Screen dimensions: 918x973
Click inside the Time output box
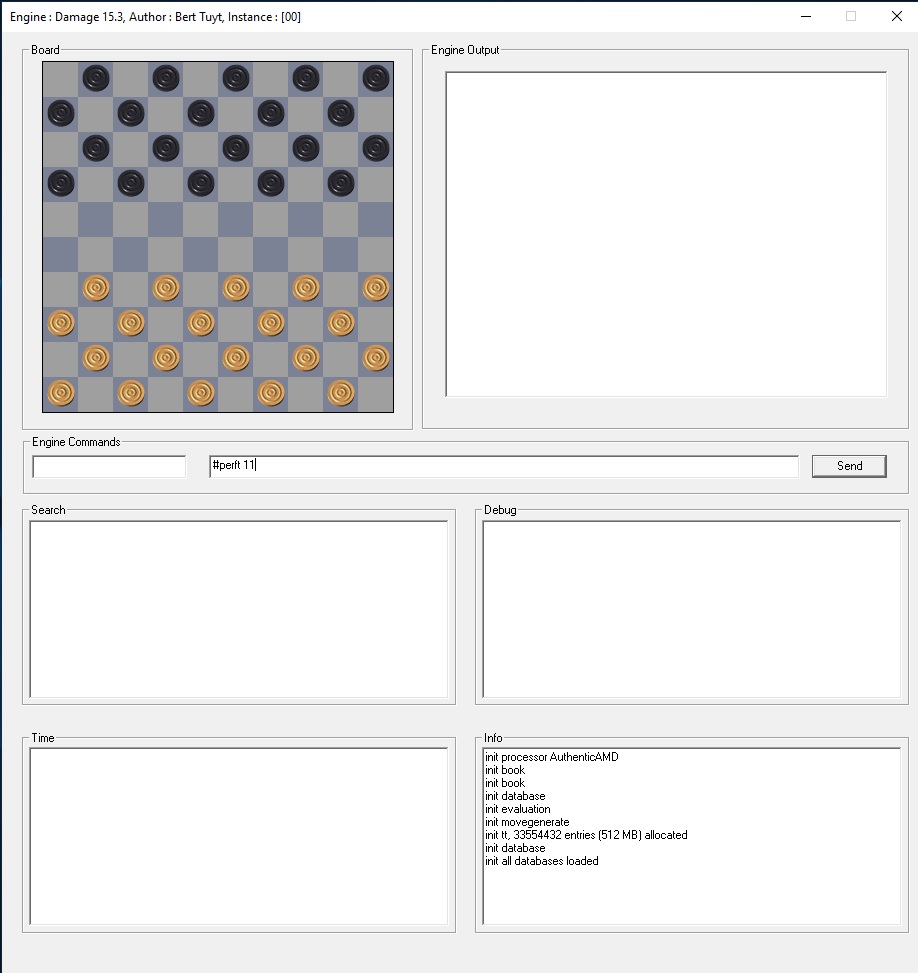(238, 836)
